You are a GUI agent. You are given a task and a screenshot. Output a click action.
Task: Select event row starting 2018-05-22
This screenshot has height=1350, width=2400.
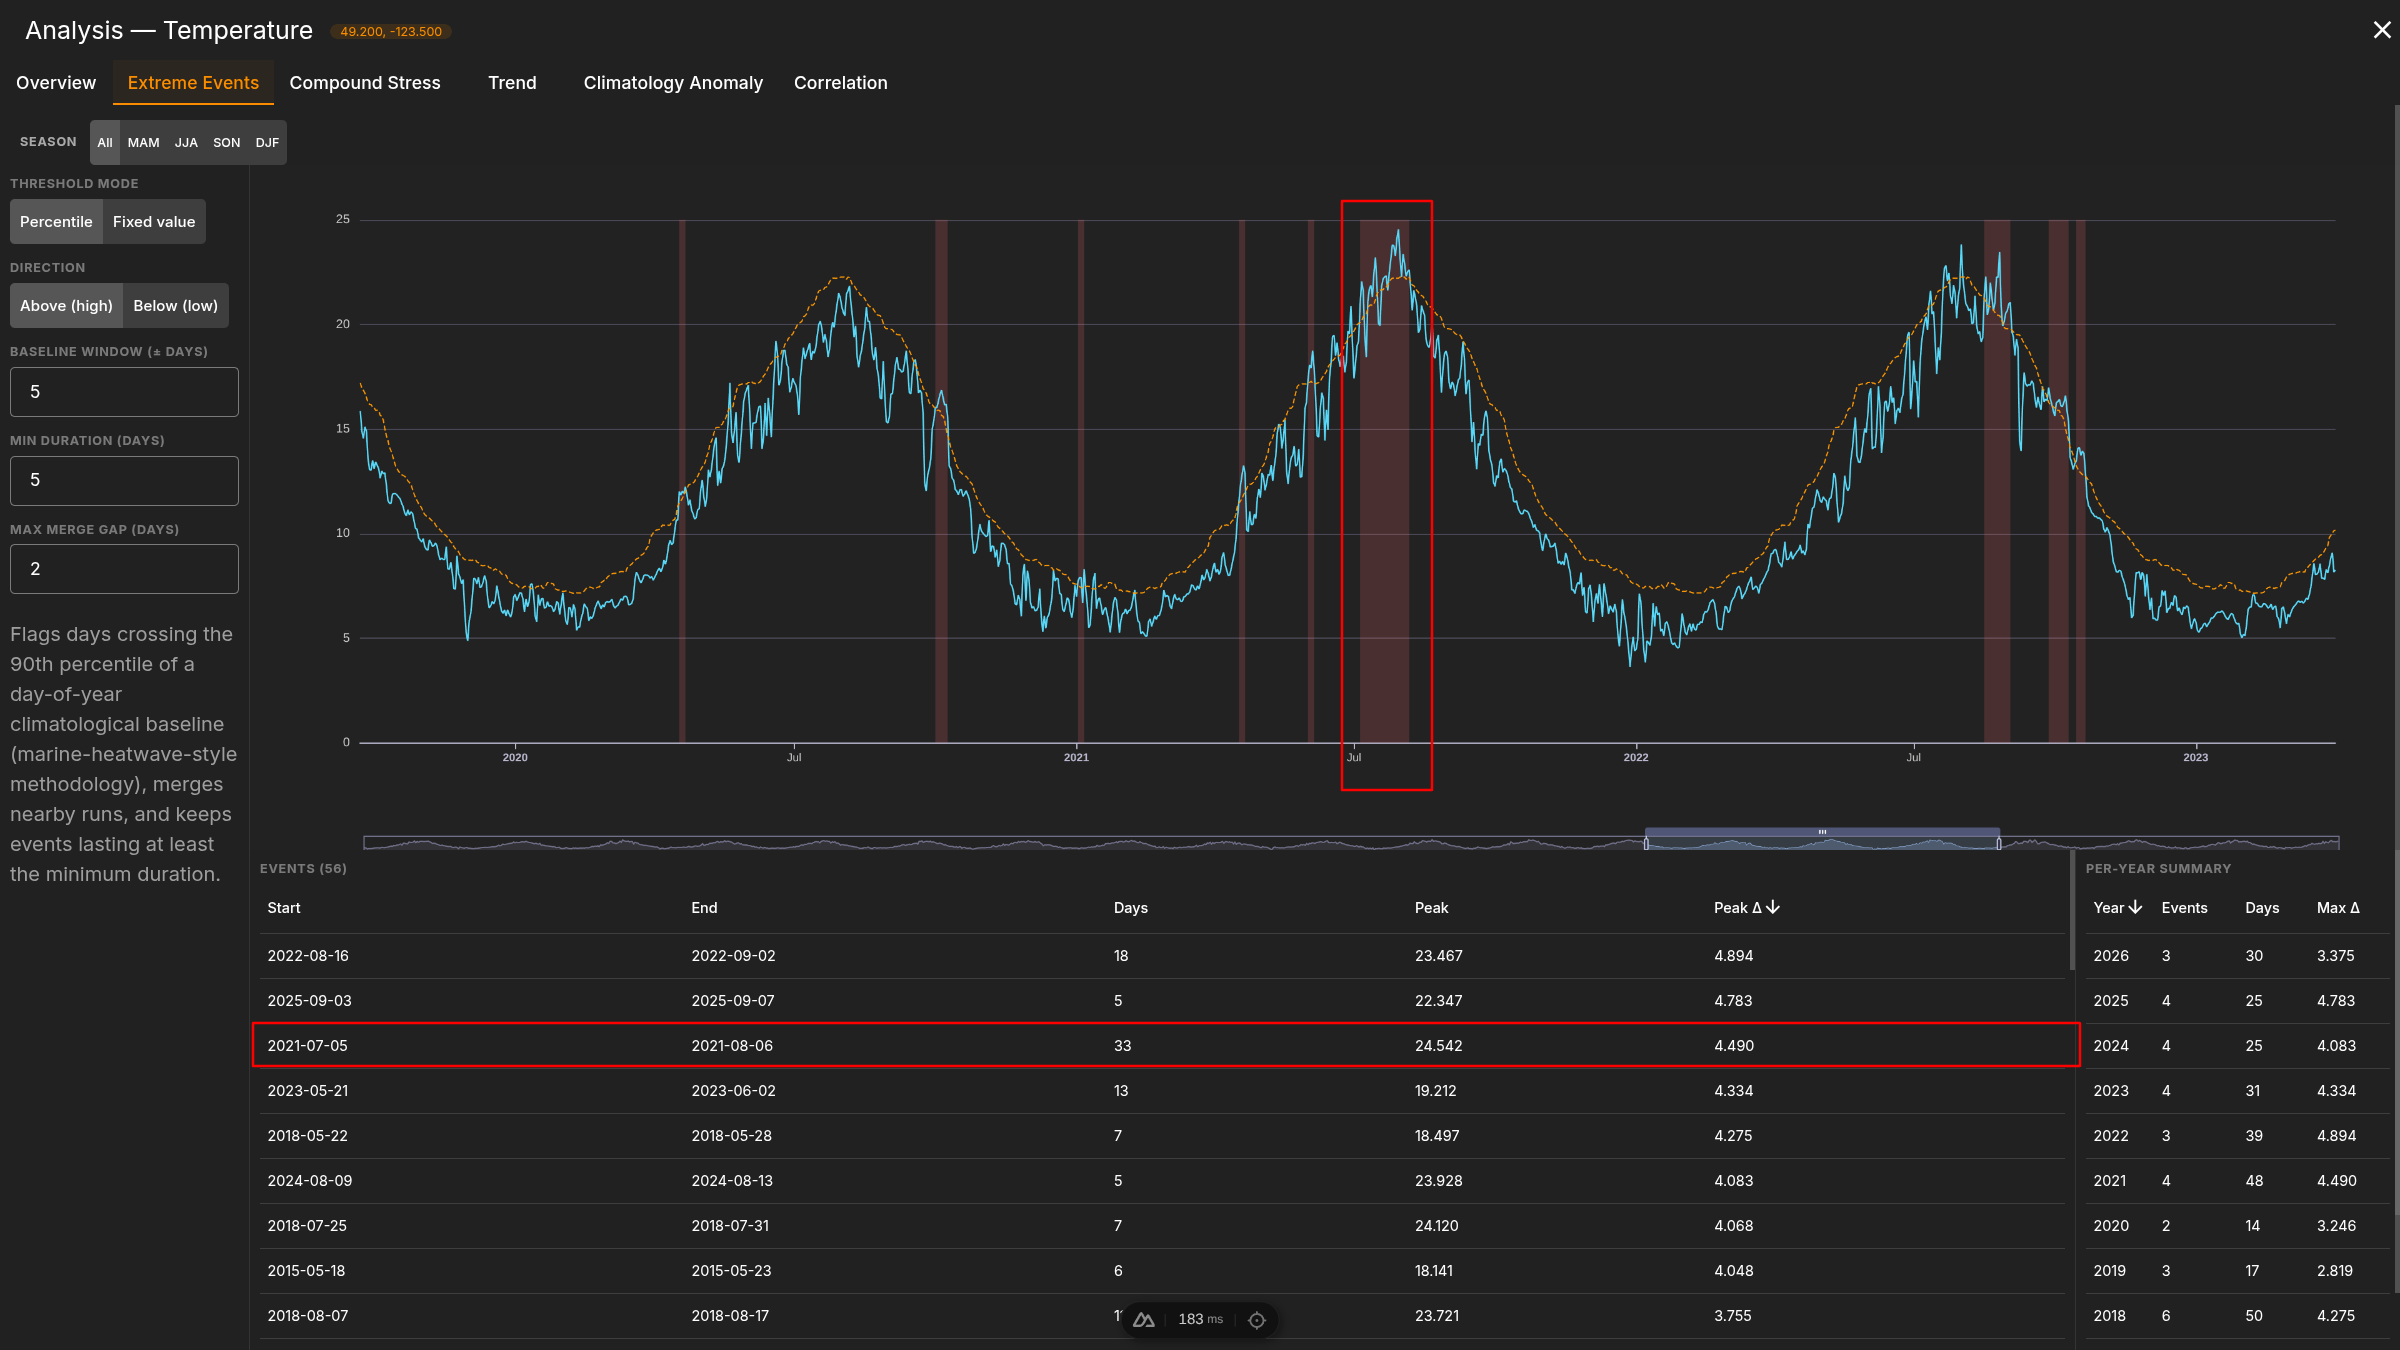(x=1162, y=1136)
